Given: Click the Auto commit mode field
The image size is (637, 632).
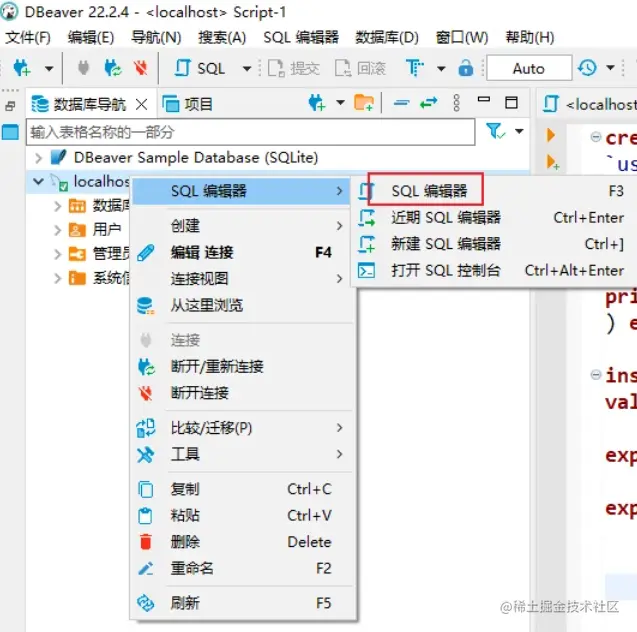Looking at the screenshot, I should click(x=529, y=68).
